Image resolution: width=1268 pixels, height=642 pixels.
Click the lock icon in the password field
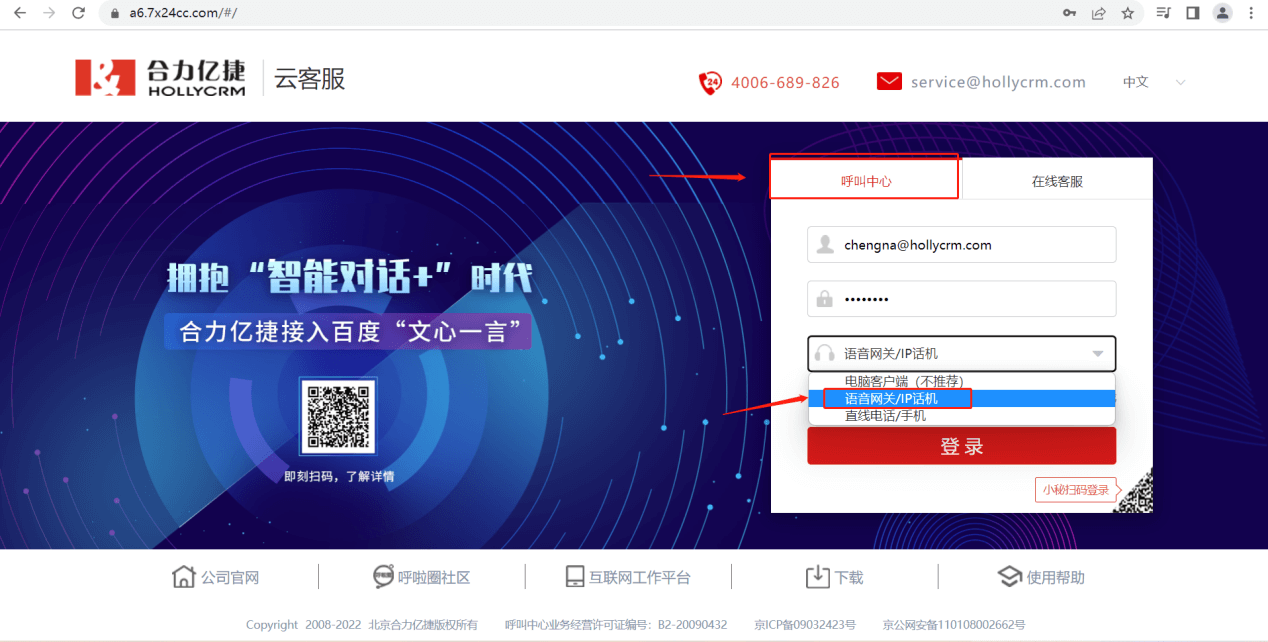coord(825,299)
